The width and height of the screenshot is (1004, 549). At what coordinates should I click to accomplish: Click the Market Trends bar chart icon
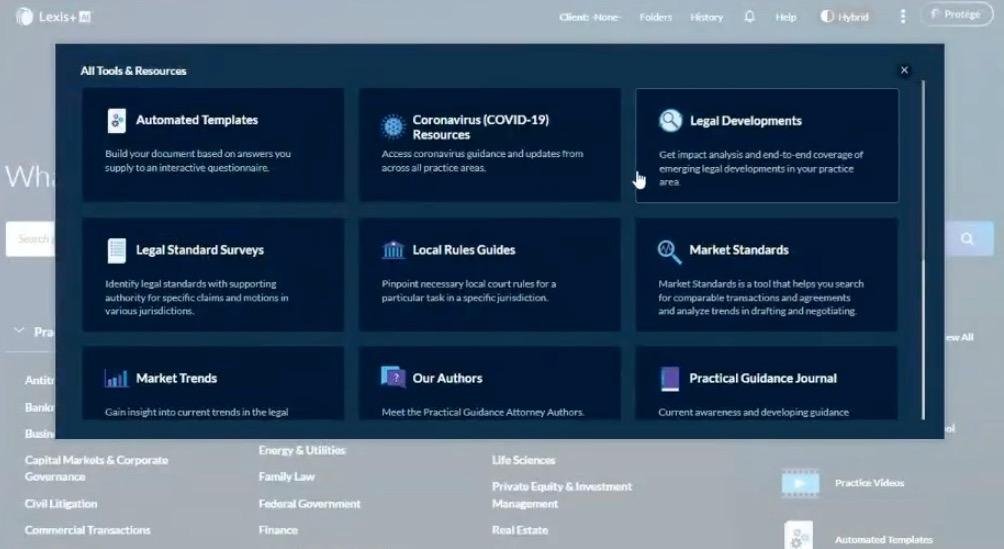[116, 378]
